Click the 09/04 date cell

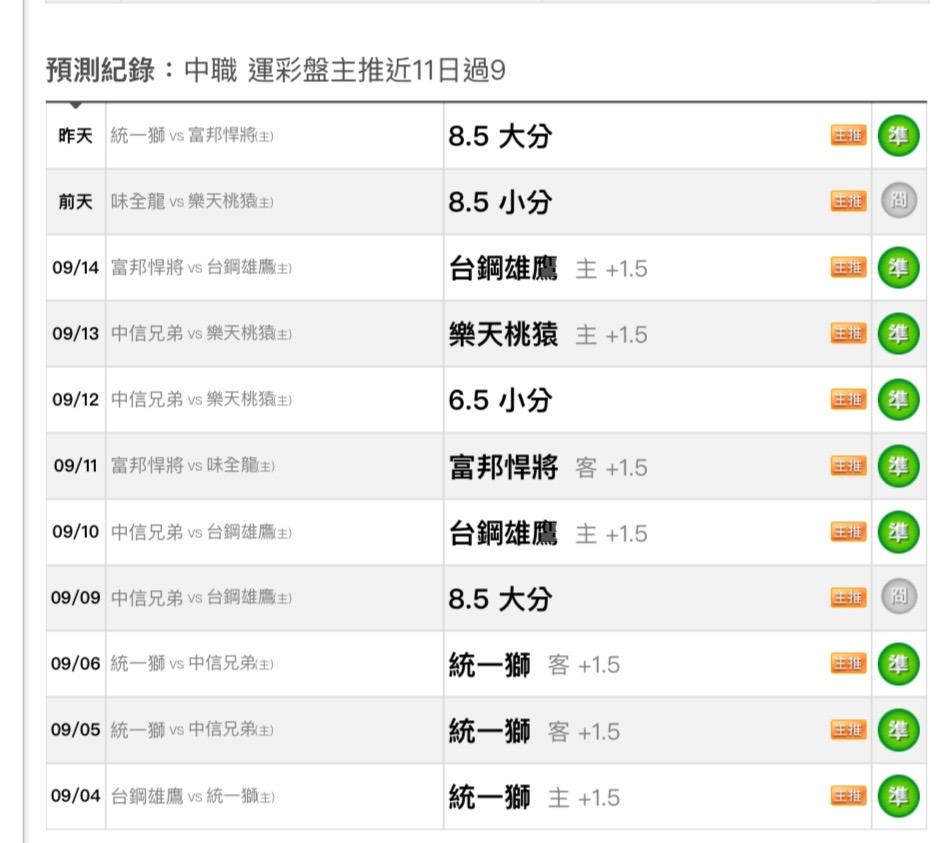[75, 796]
